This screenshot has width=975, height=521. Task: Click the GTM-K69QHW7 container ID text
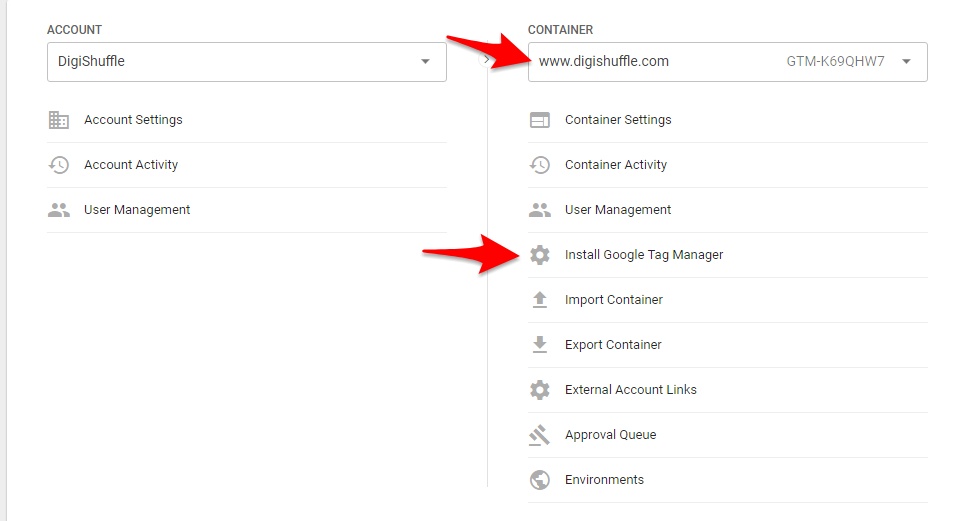[x=835, y=62]
